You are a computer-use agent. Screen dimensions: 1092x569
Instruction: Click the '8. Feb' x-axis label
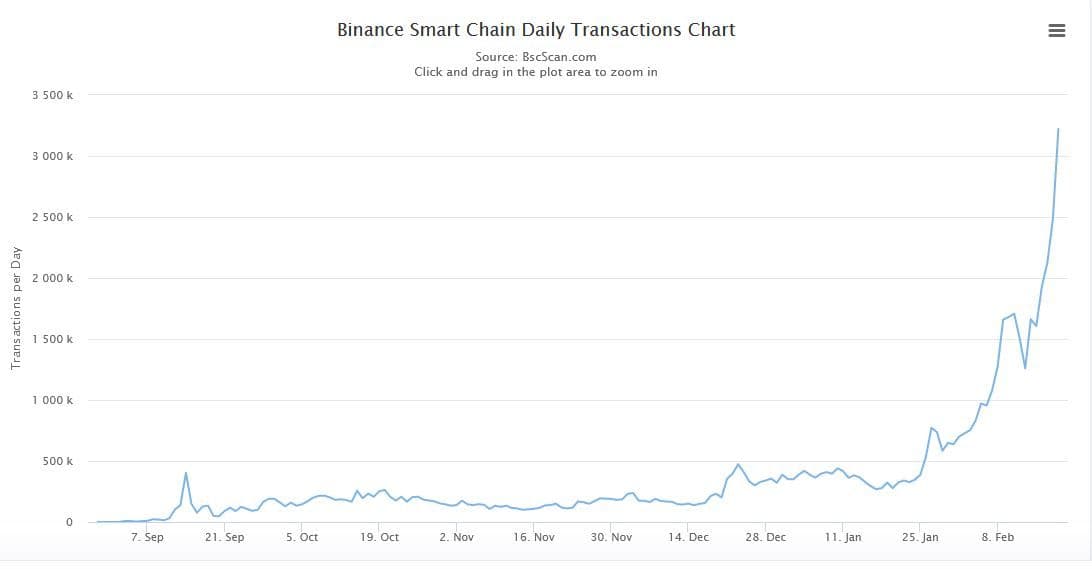pos(997,537)
